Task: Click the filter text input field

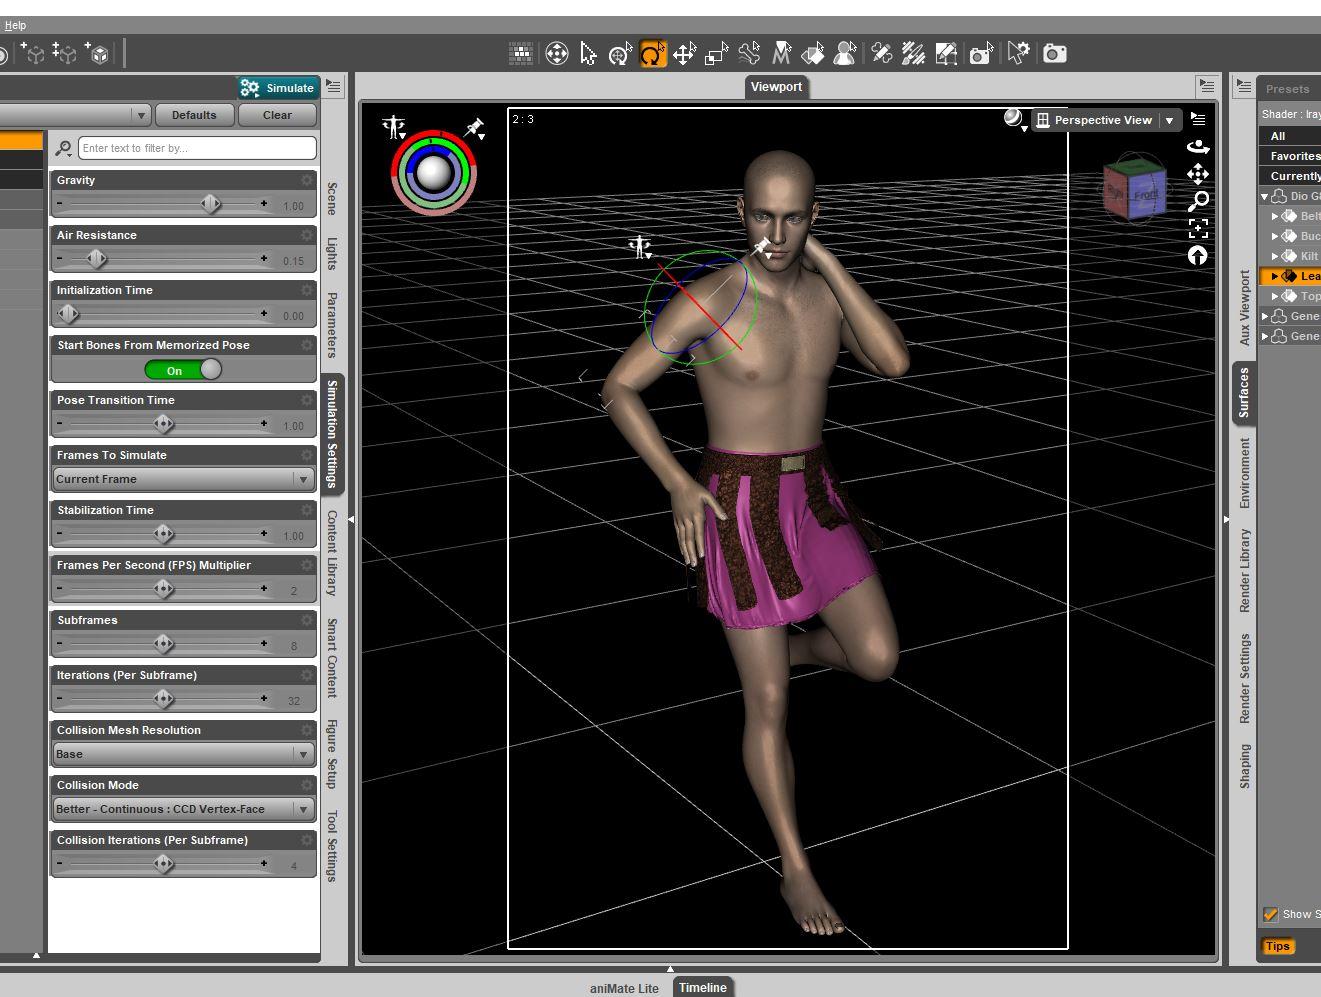Action: (197, 148)
